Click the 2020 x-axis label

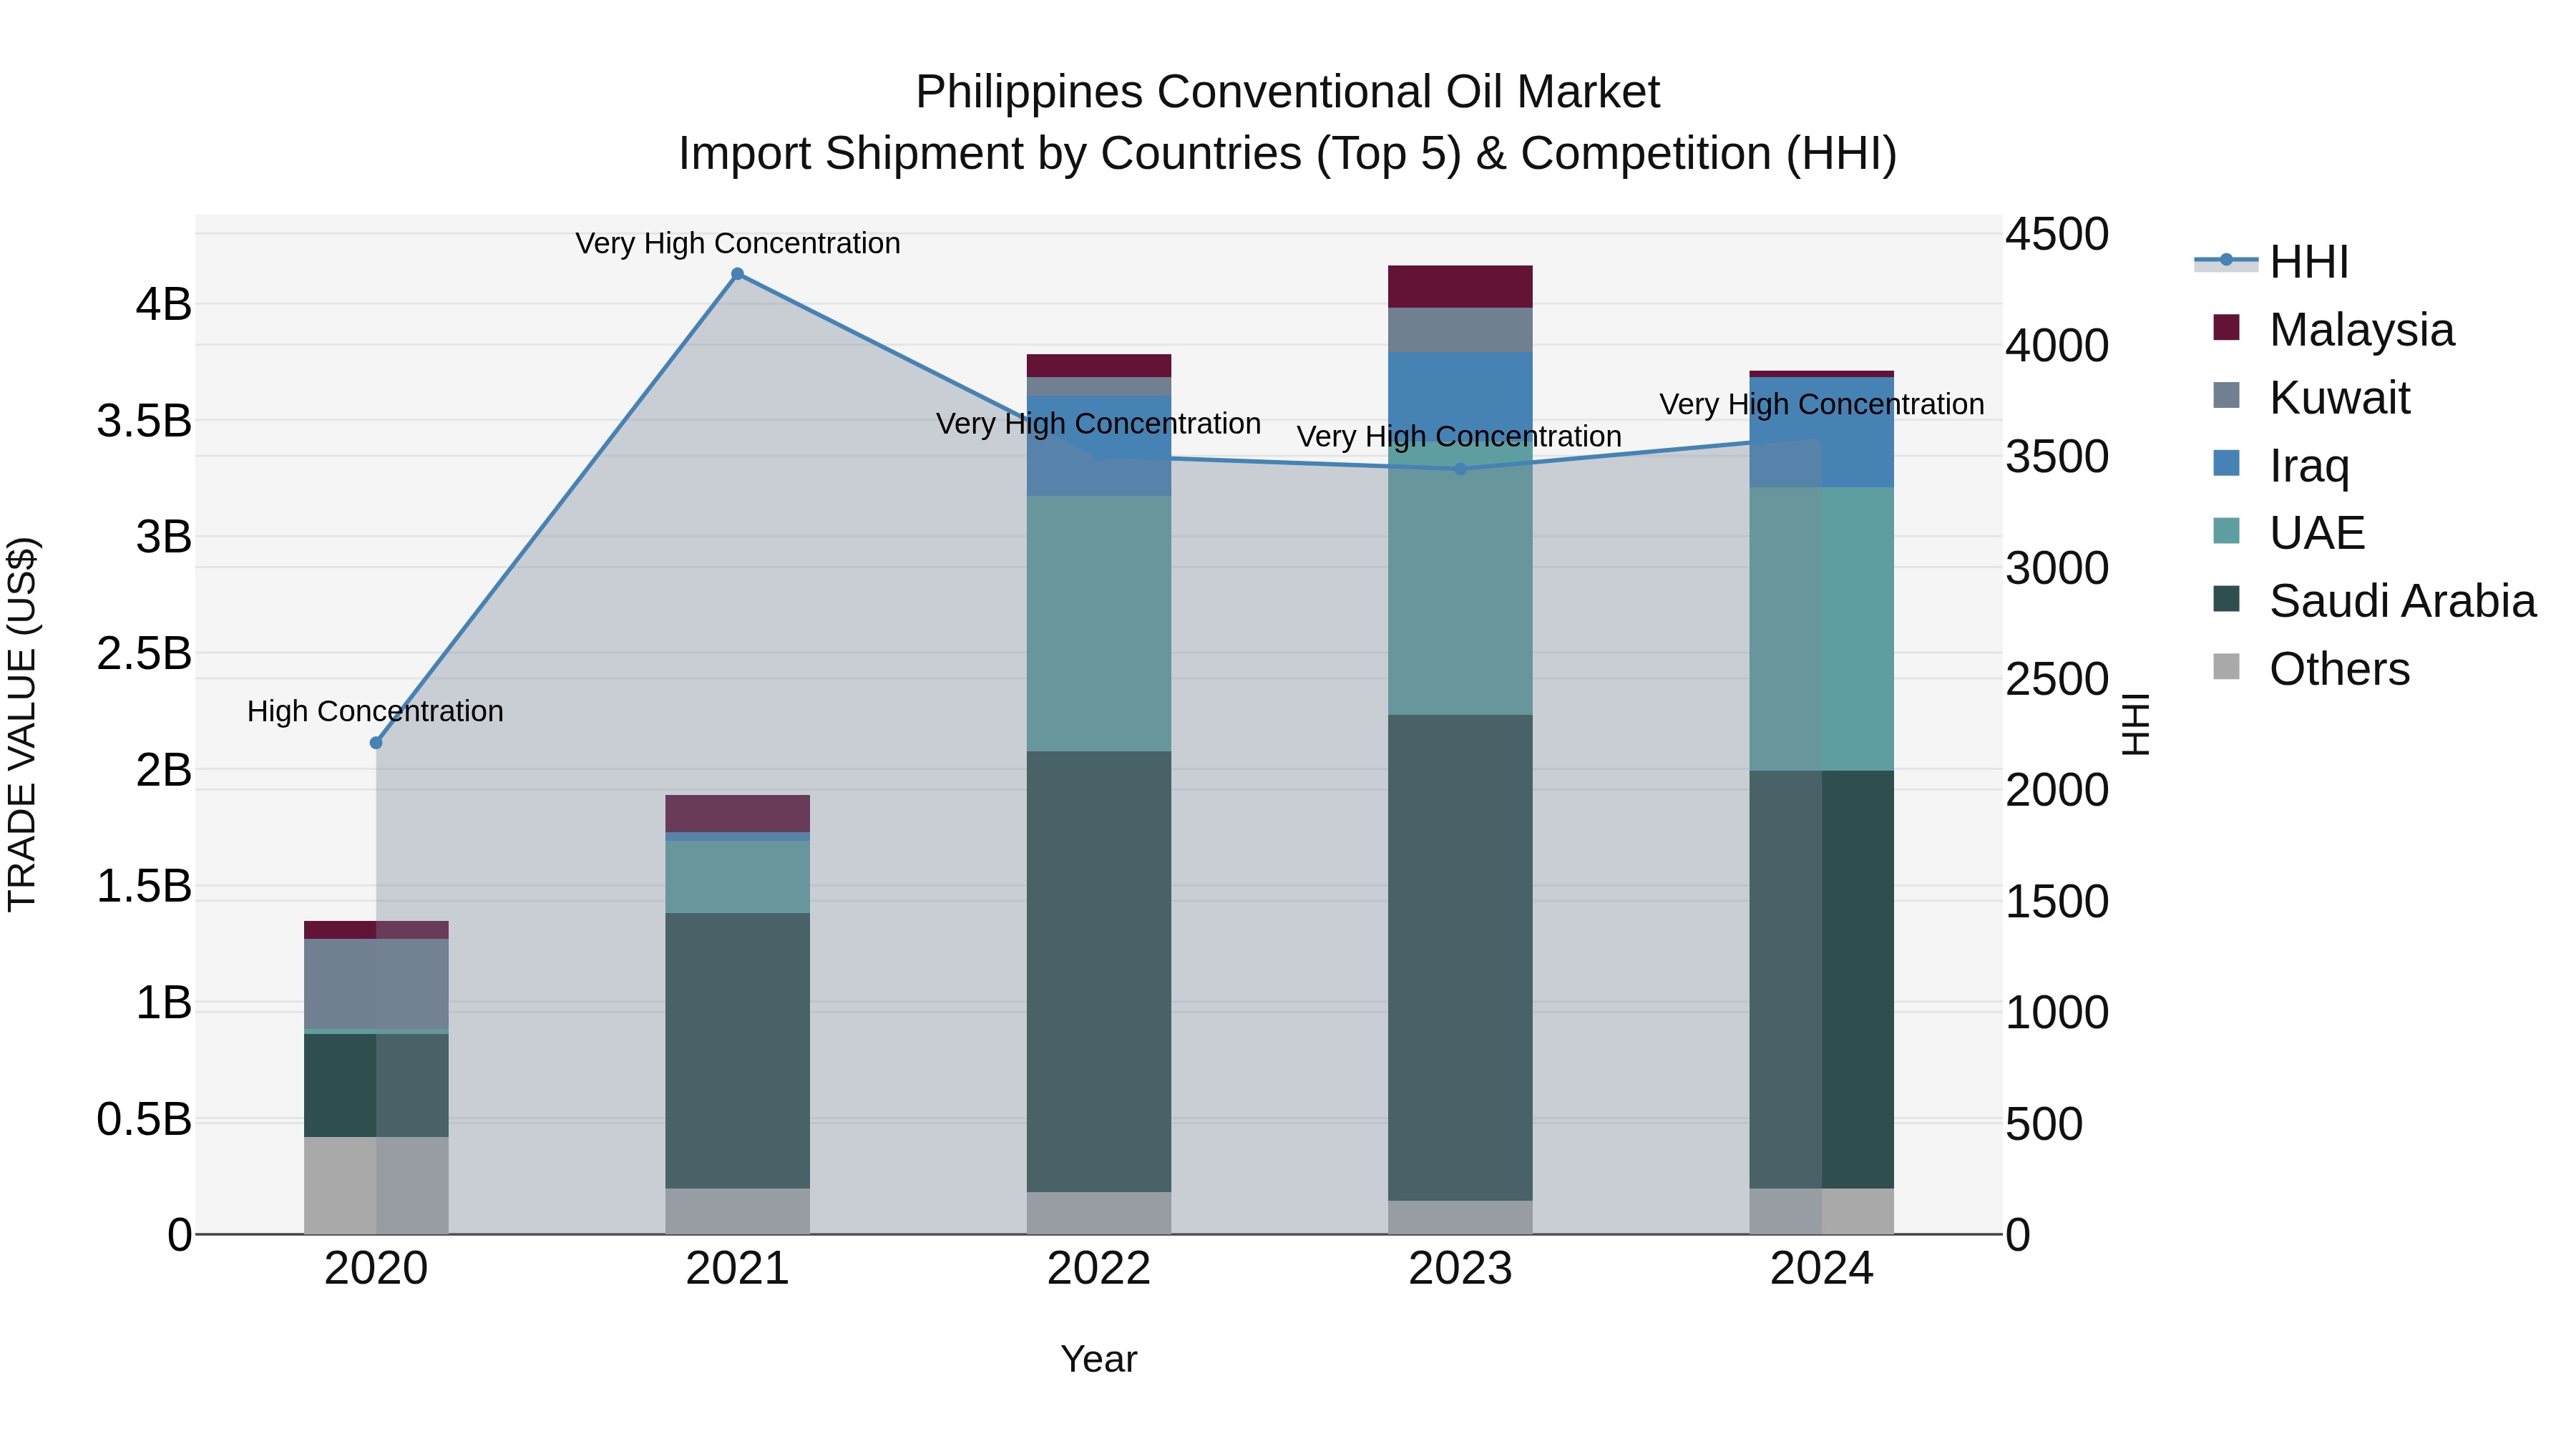point(376,1269)
